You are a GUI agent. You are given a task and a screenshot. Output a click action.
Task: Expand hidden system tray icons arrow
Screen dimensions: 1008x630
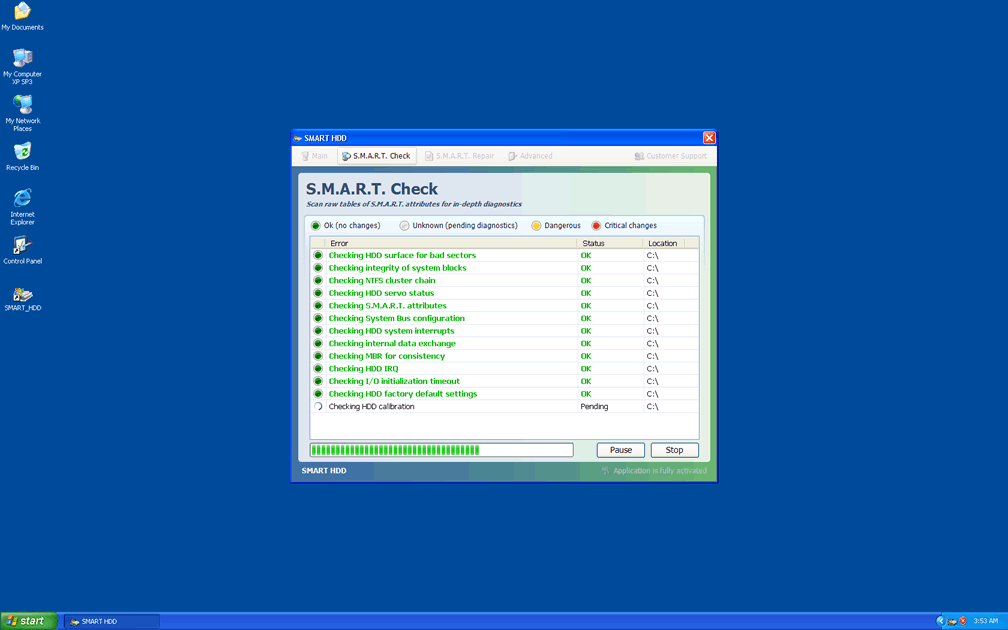click(940, 621)
